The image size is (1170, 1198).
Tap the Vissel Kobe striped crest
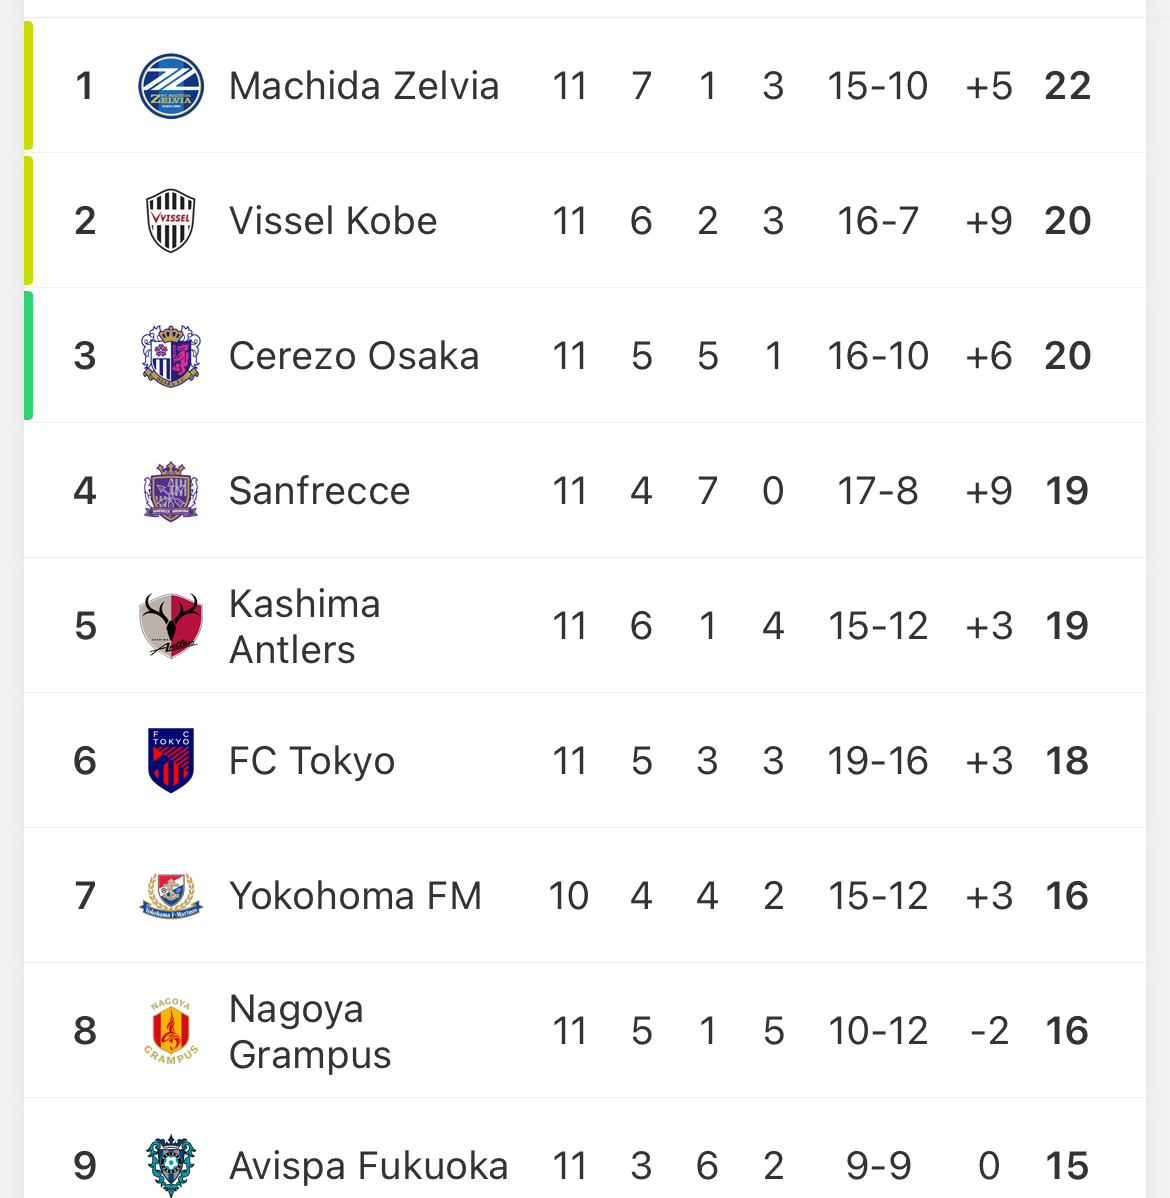click(x=170, y=221)
